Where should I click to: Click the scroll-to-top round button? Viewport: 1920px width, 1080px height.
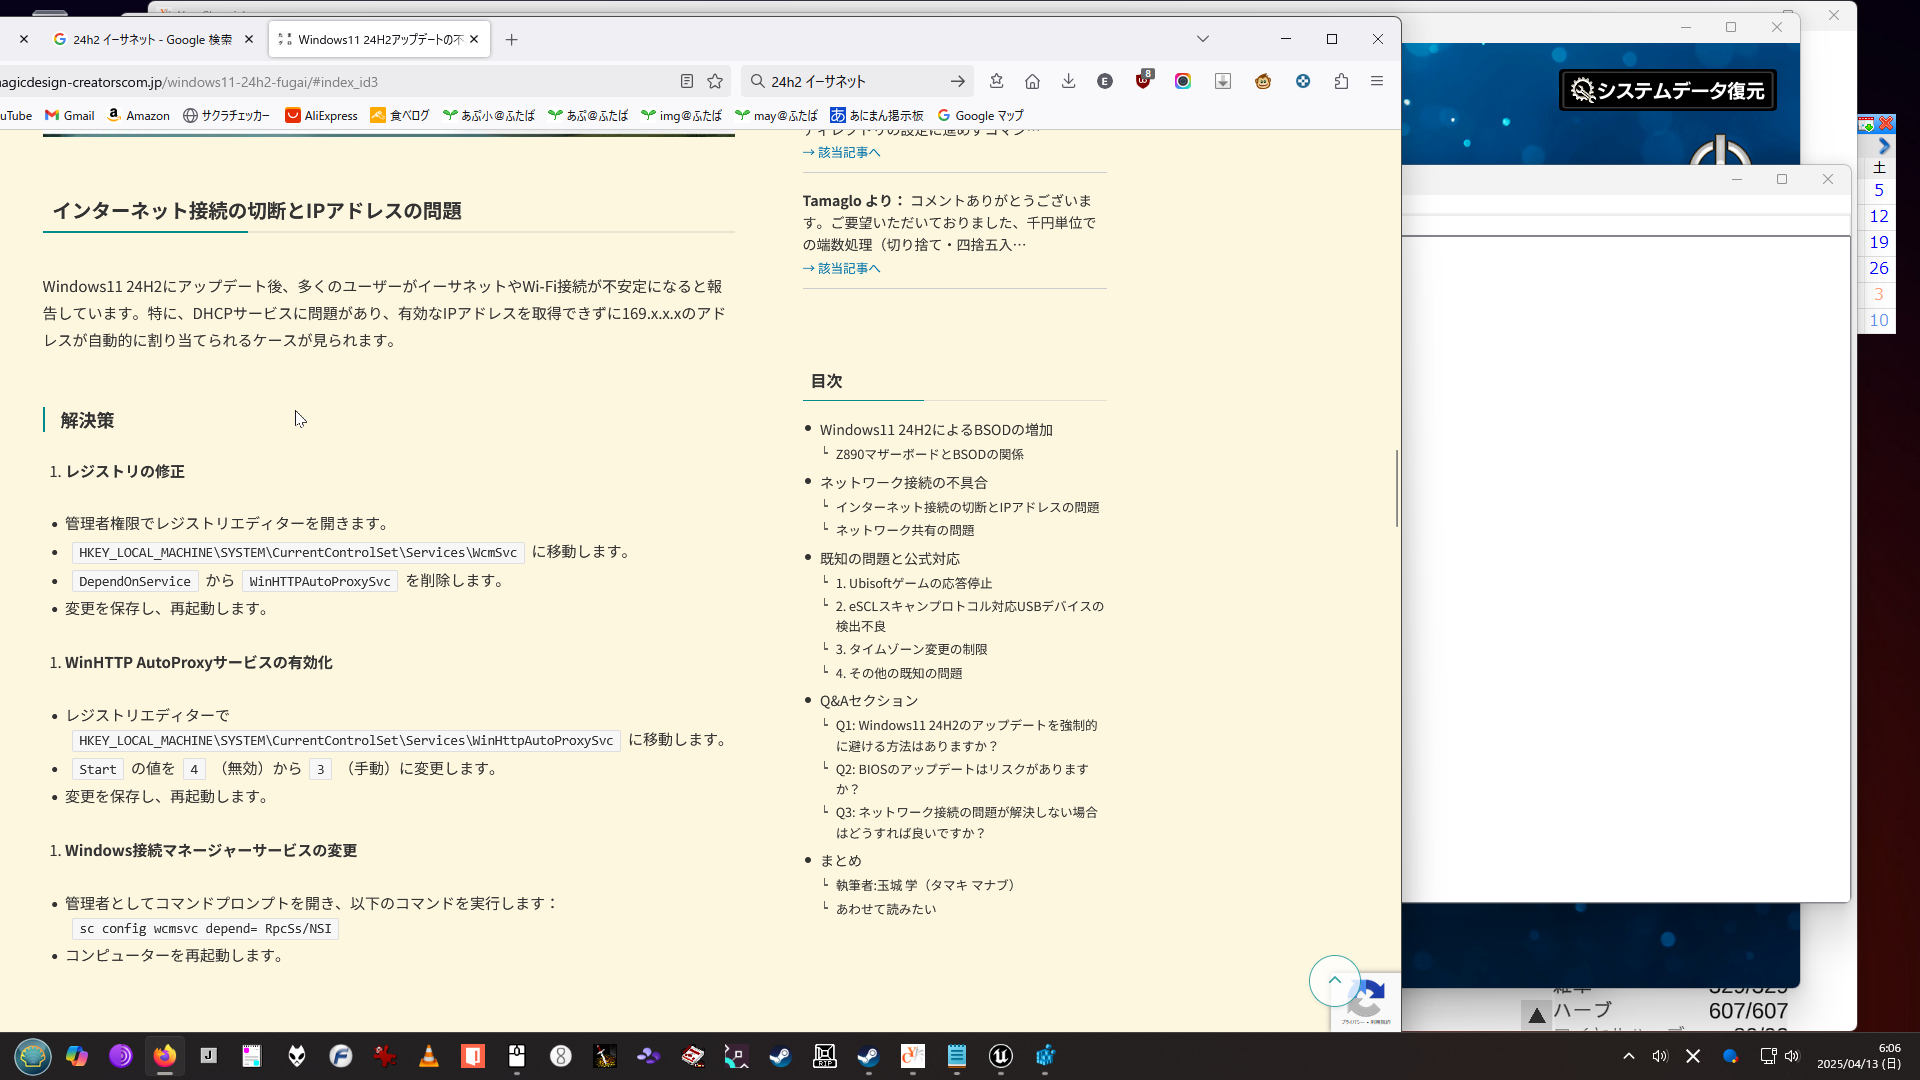[1334, 981]
